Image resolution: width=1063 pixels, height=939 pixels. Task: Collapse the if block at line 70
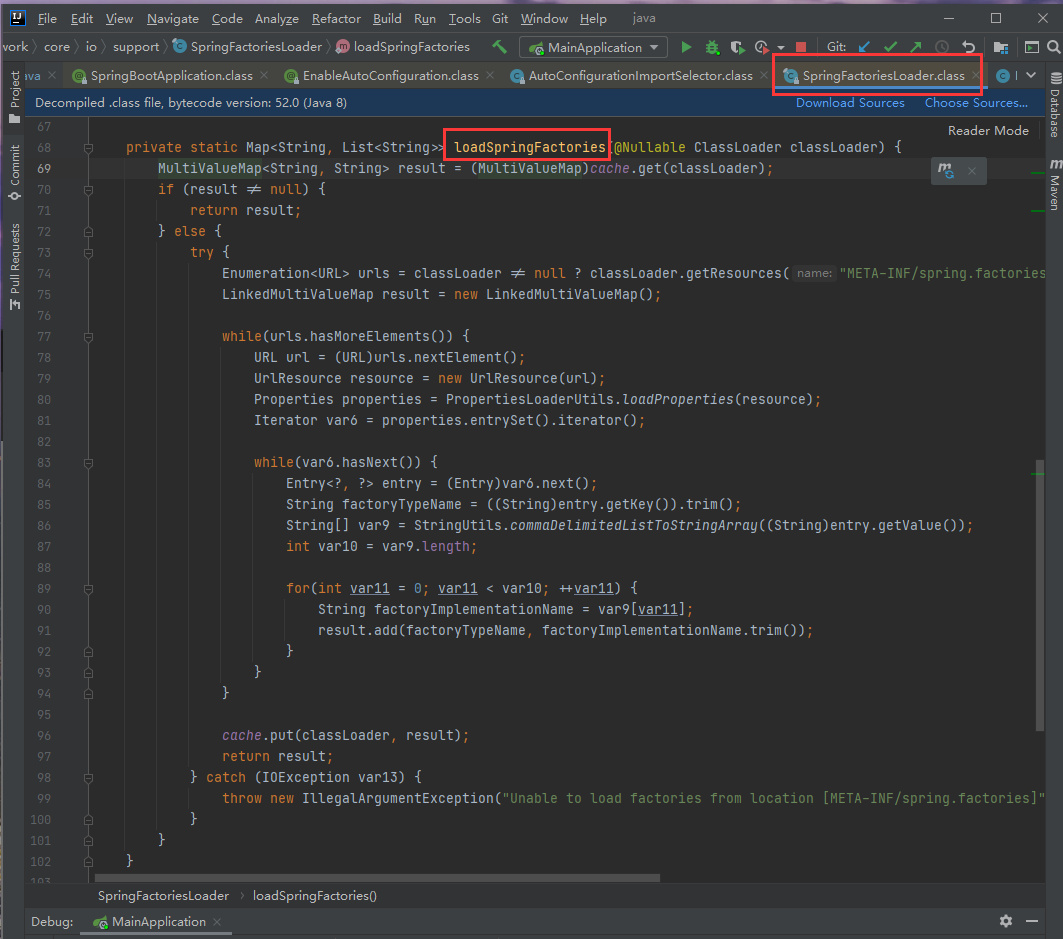pyautogui.click(x=88, y=190)
